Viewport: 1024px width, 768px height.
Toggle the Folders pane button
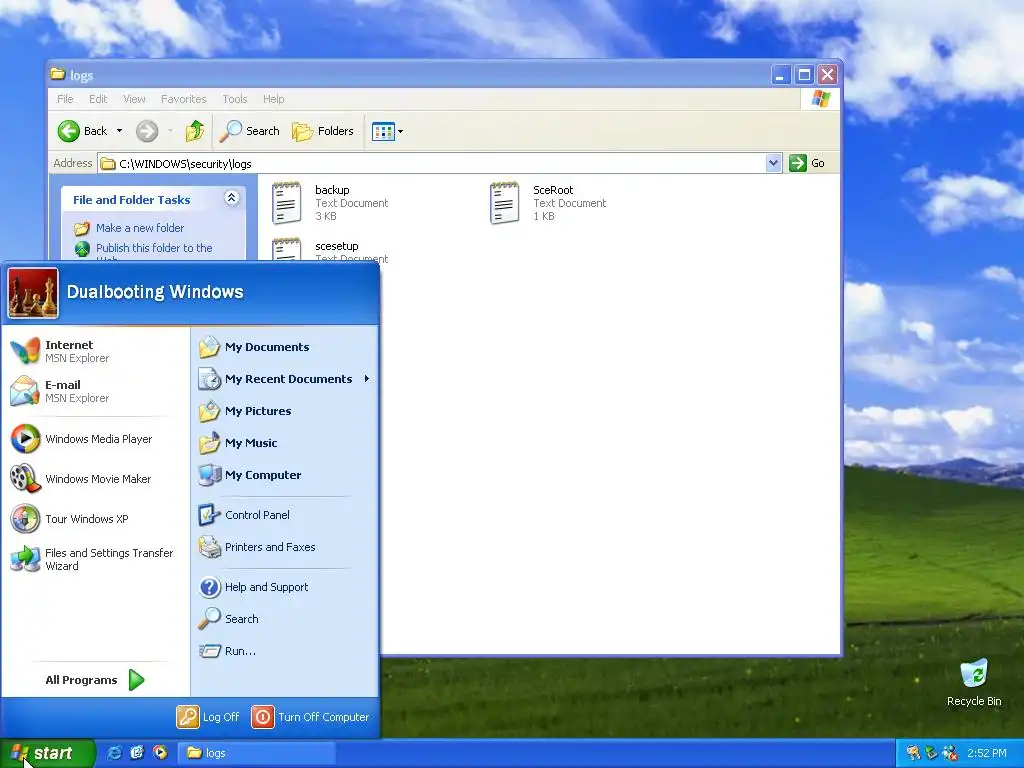pos(323,131)
